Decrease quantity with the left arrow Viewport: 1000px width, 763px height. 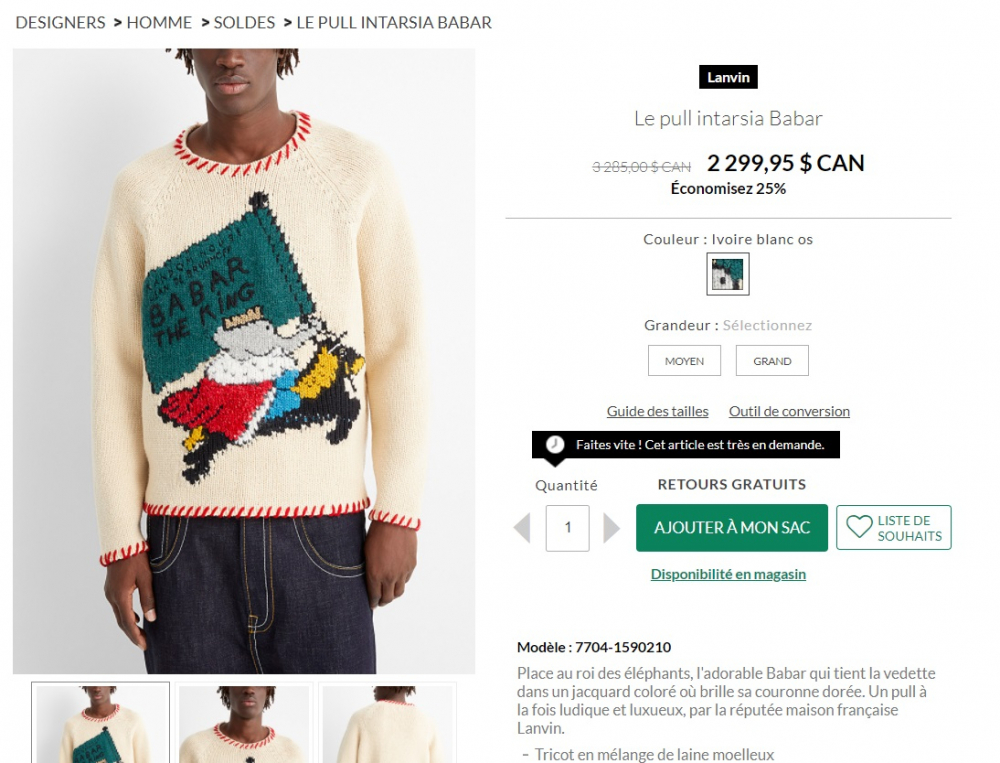(x=522, y=528)
